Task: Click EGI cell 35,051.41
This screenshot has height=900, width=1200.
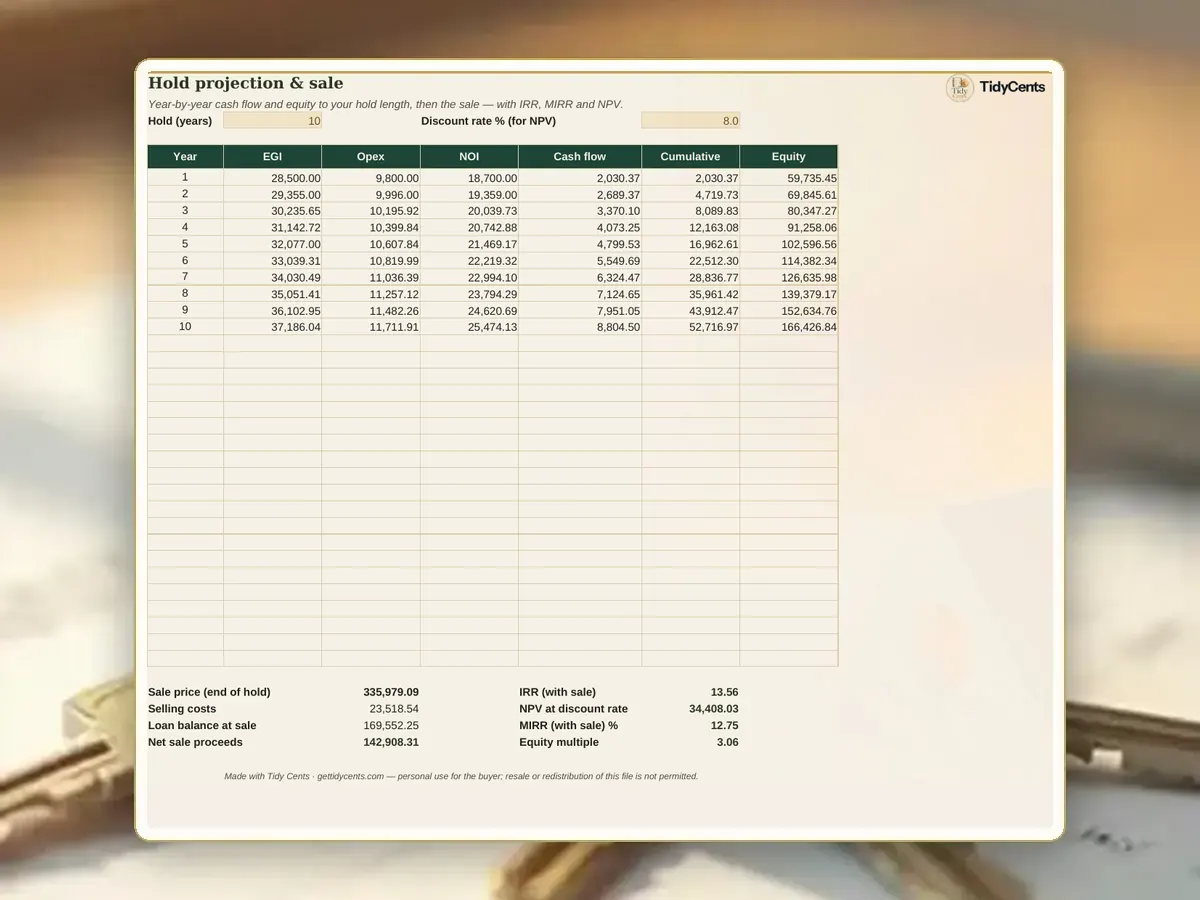Action: 272,294
